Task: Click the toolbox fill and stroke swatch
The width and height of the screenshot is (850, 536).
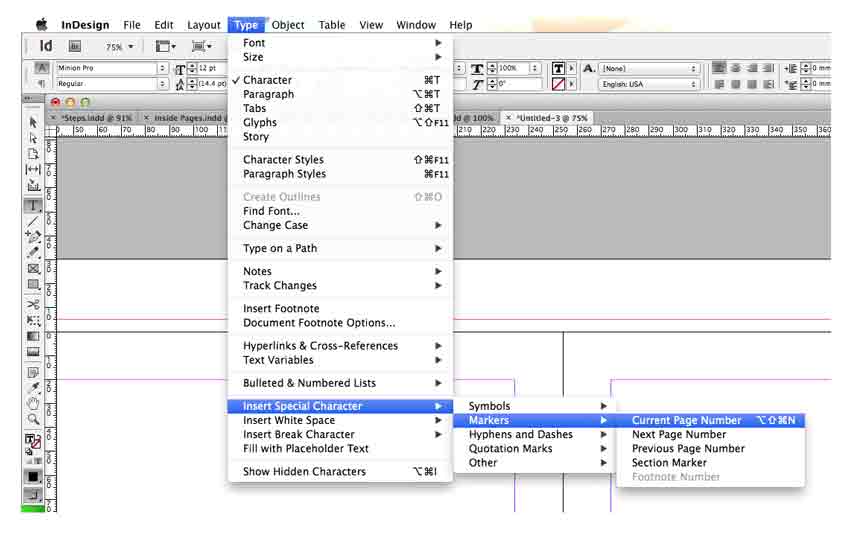Action: coord(33,441)
